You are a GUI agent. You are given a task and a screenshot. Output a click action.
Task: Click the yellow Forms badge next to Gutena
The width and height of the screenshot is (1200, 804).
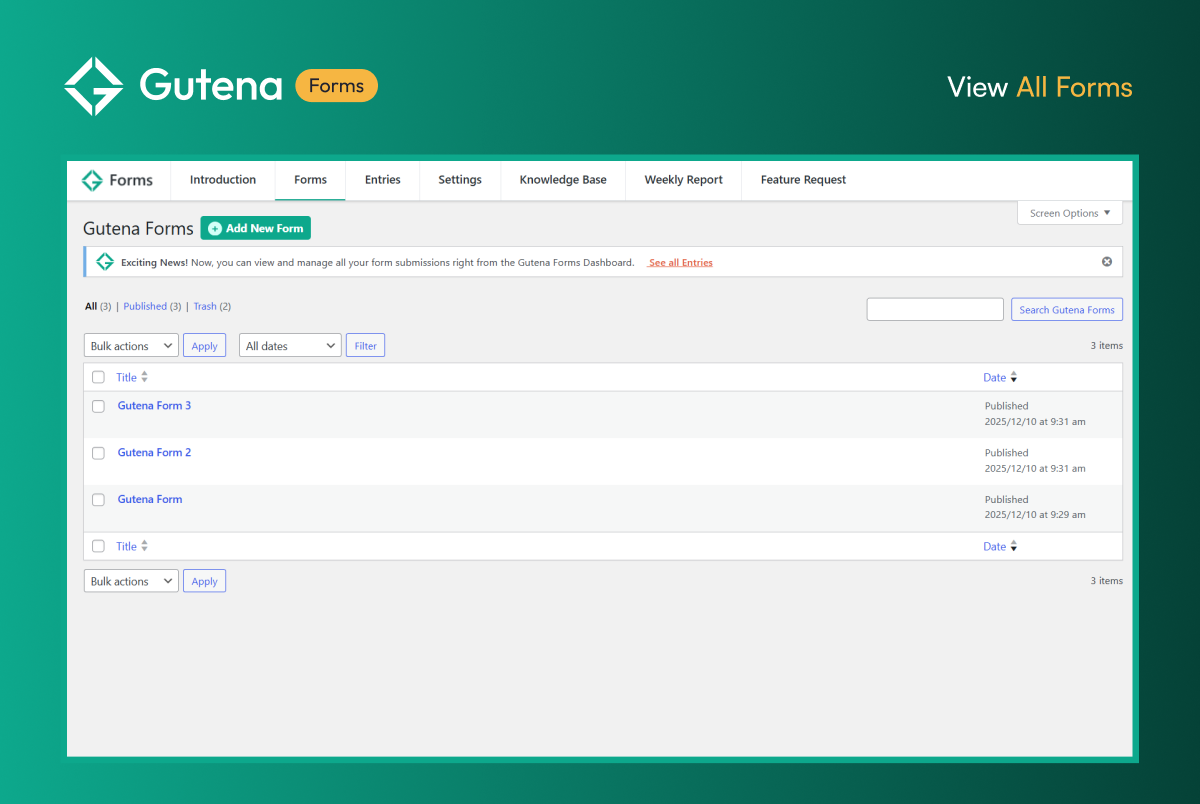(336, 86)
